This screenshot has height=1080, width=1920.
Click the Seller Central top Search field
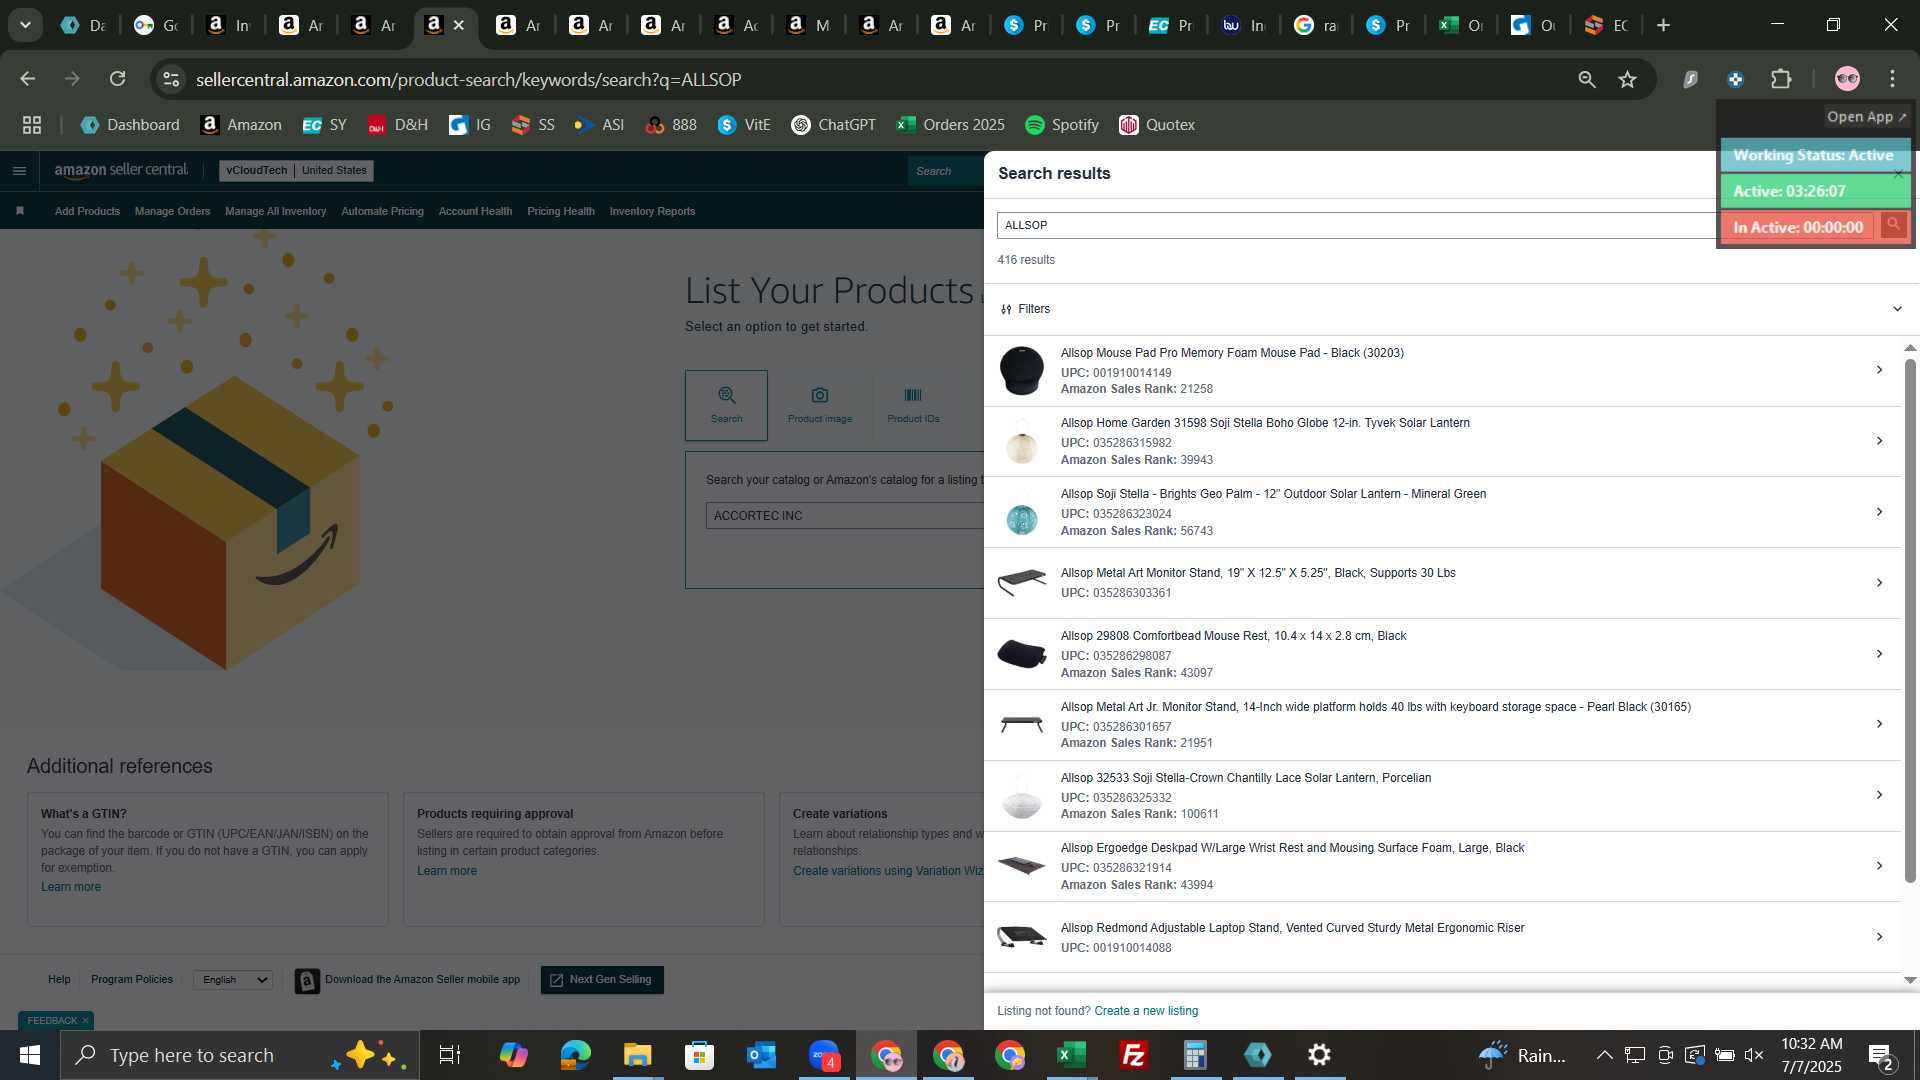946,171
